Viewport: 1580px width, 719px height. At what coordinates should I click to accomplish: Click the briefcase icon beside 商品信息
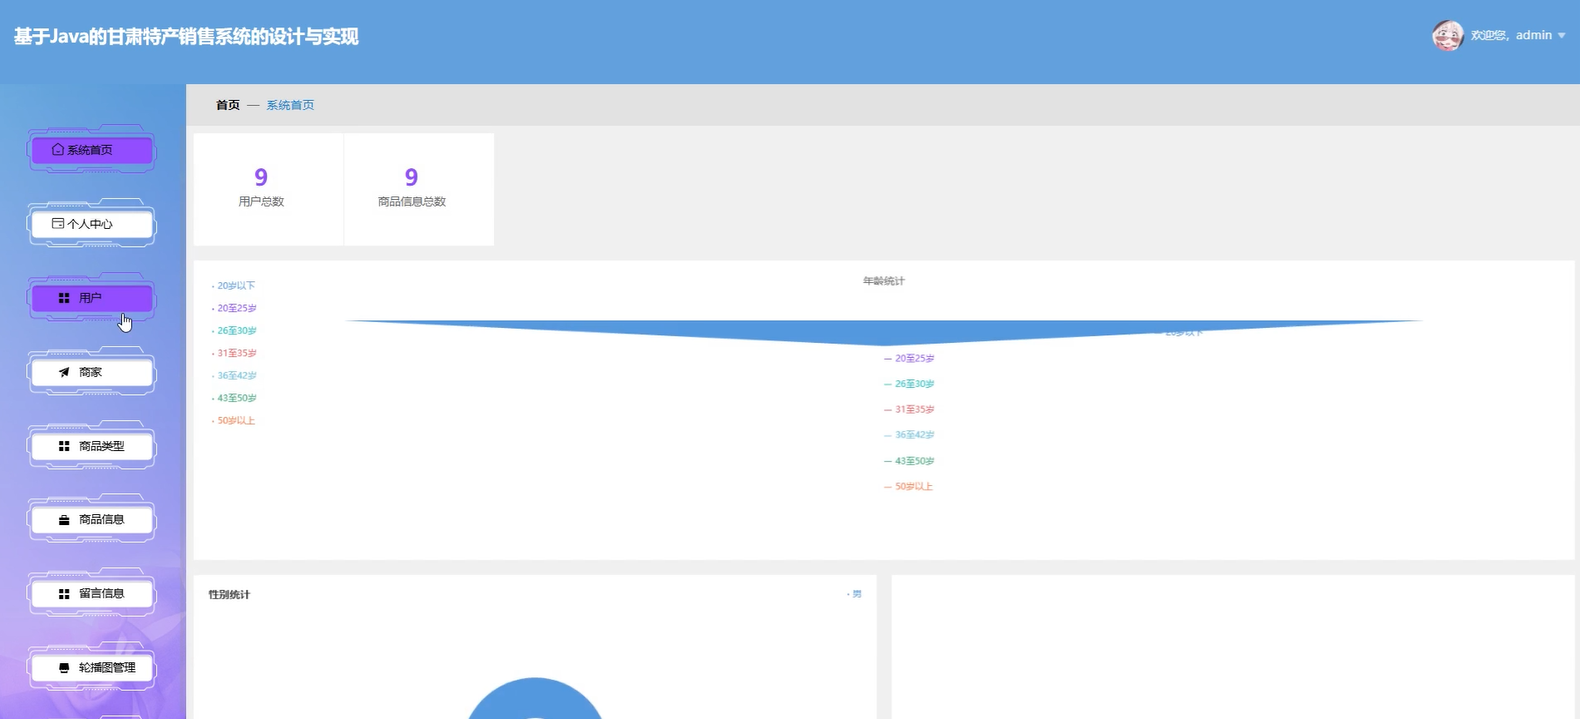(x=64, y=520)
